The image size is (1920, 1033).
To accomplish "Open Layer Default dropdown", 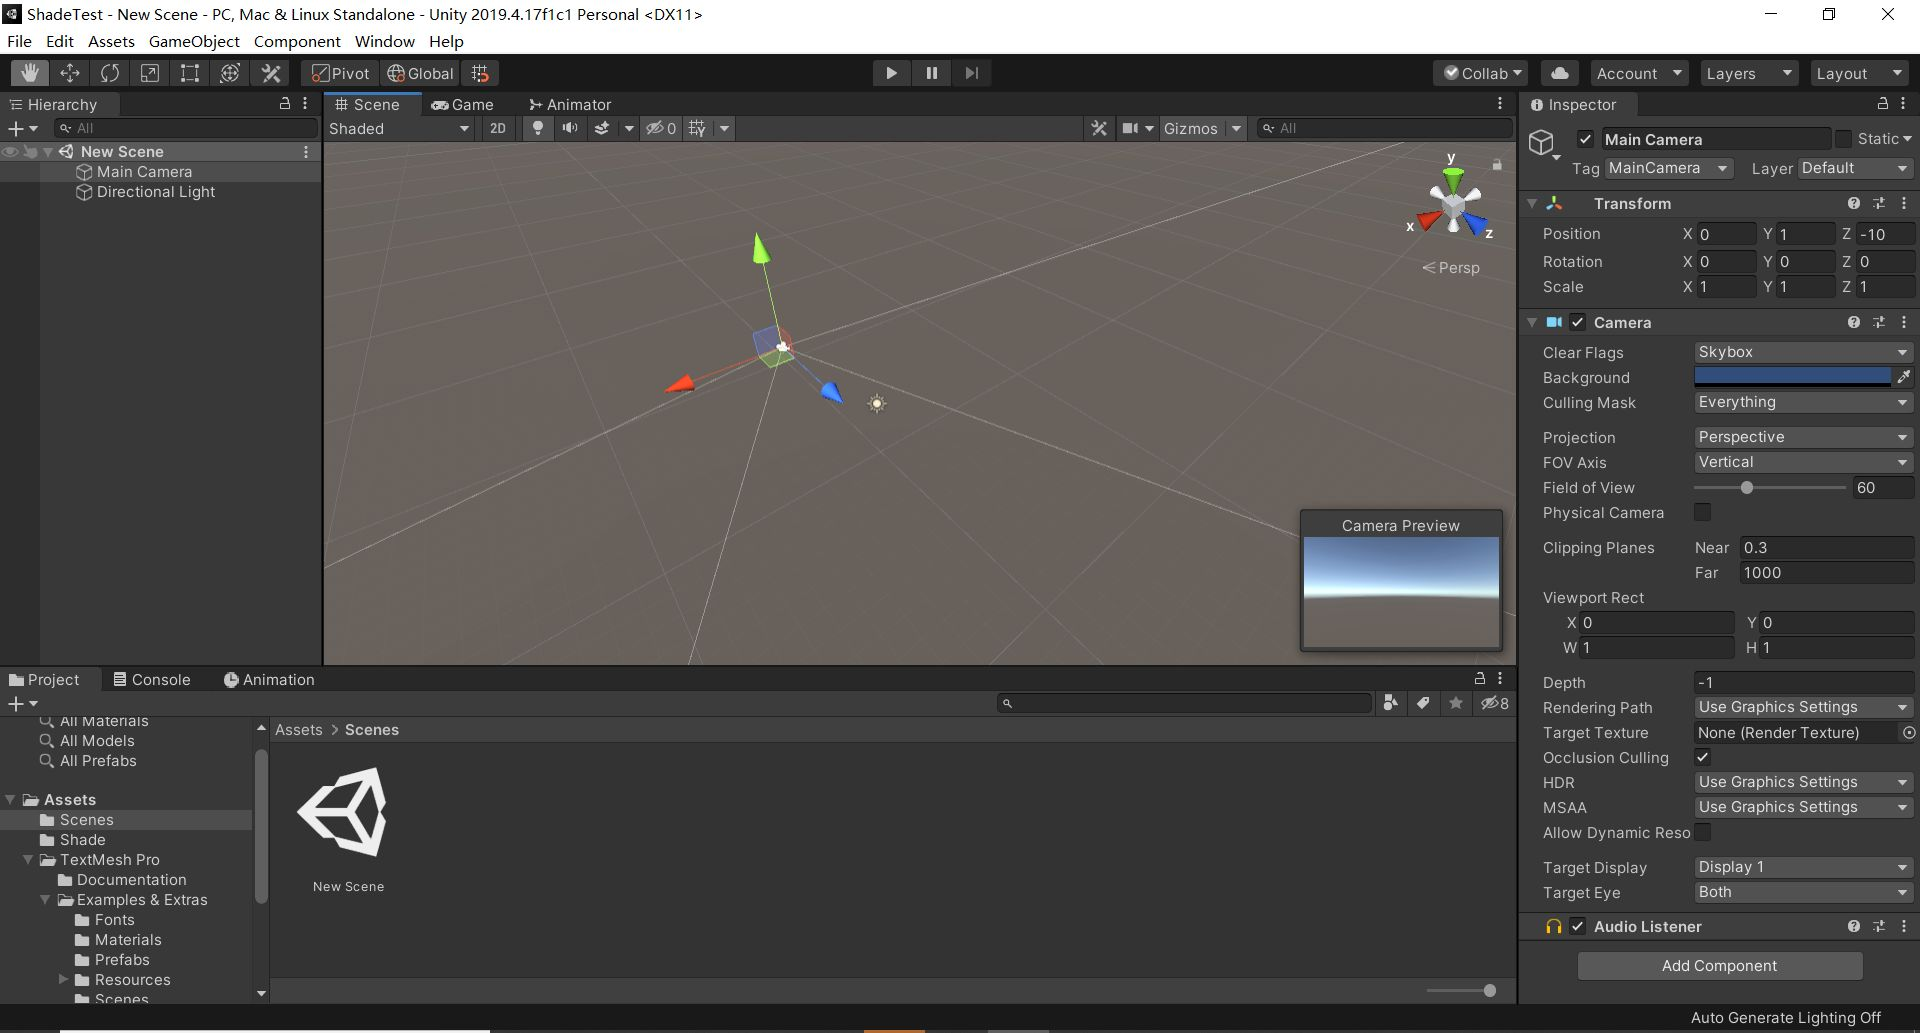I will pos(1855,168).
